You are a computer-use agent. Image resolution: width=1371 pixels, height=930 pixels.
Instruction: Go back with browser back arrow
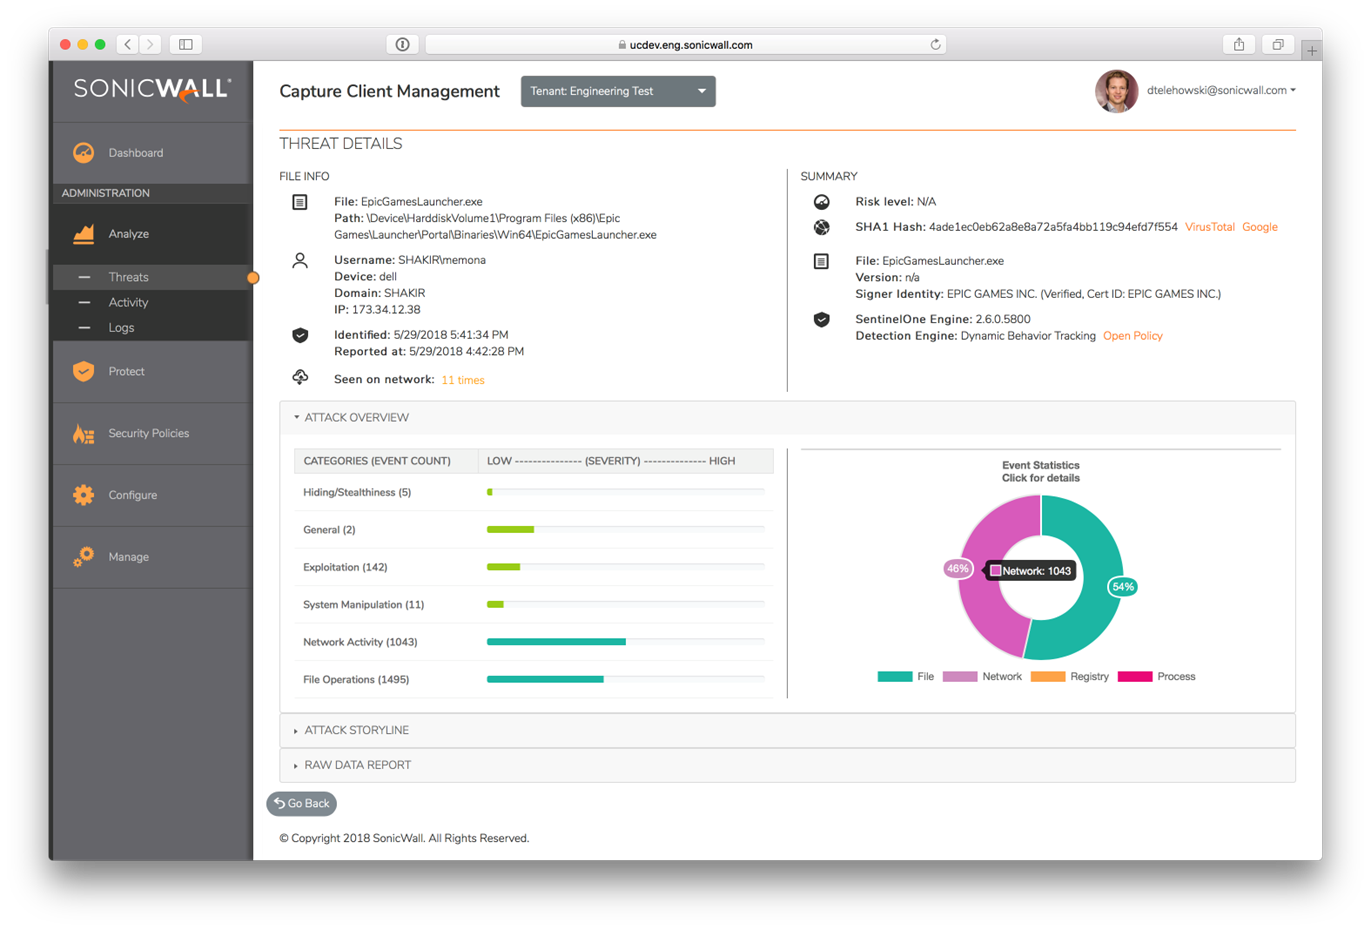128,44
